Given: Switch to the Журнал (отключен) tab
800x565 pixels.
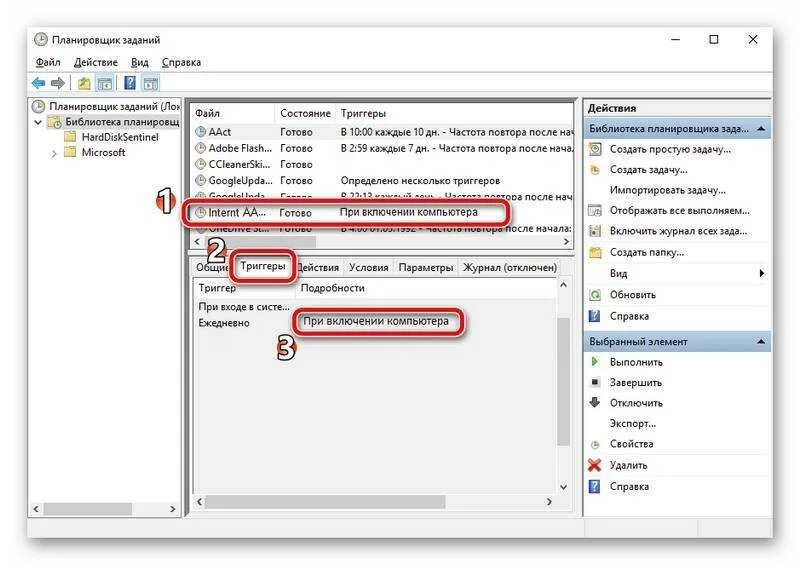Looking at the screenshot, I should click(510, 267).
